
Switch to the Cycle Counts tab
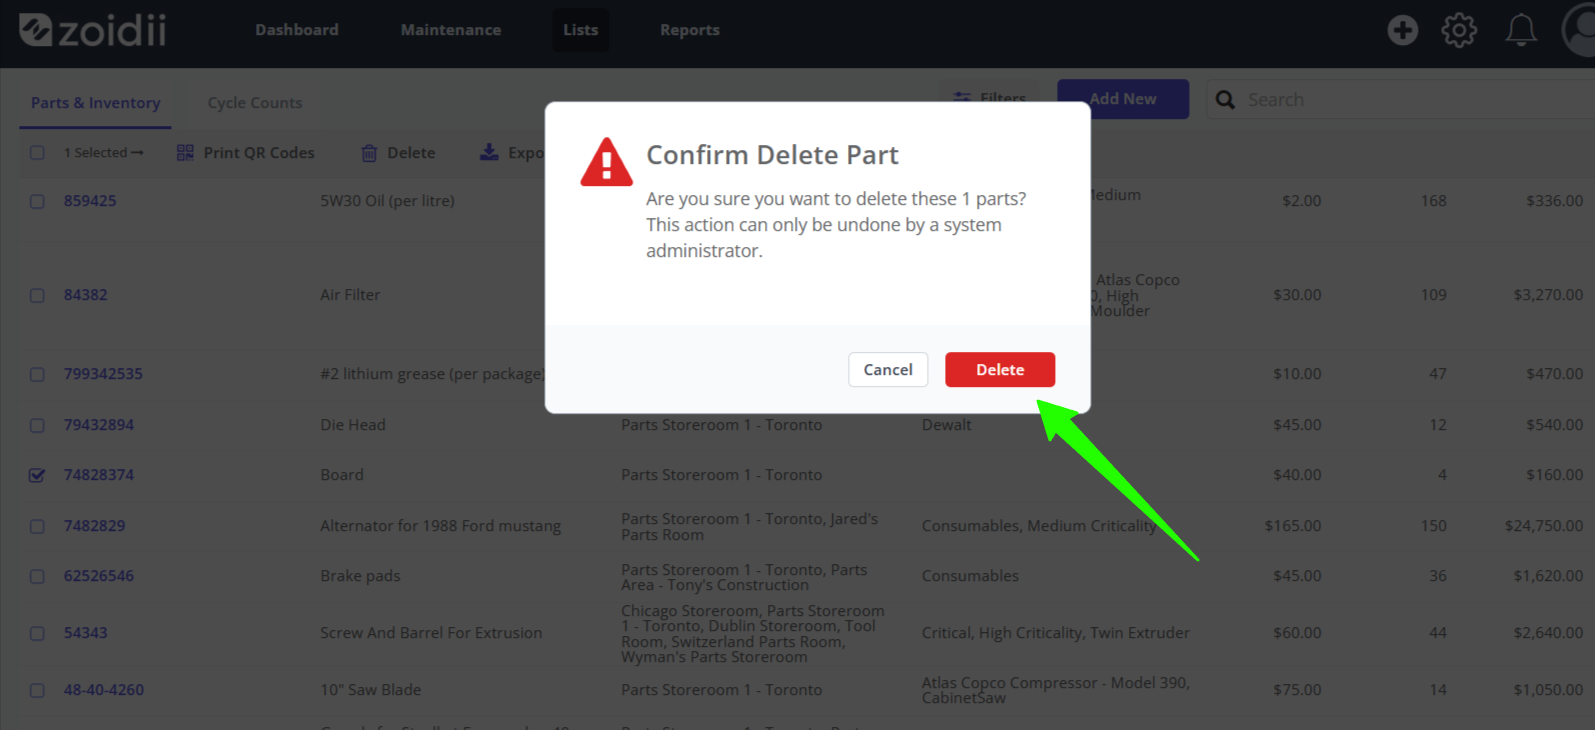coord(255,103)
